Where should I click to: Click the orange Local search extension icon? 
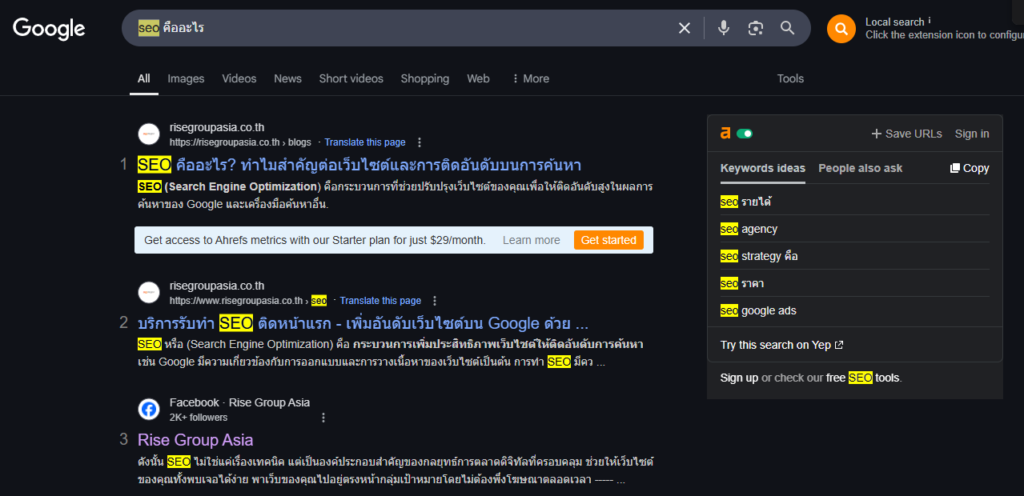pos(841,29)
